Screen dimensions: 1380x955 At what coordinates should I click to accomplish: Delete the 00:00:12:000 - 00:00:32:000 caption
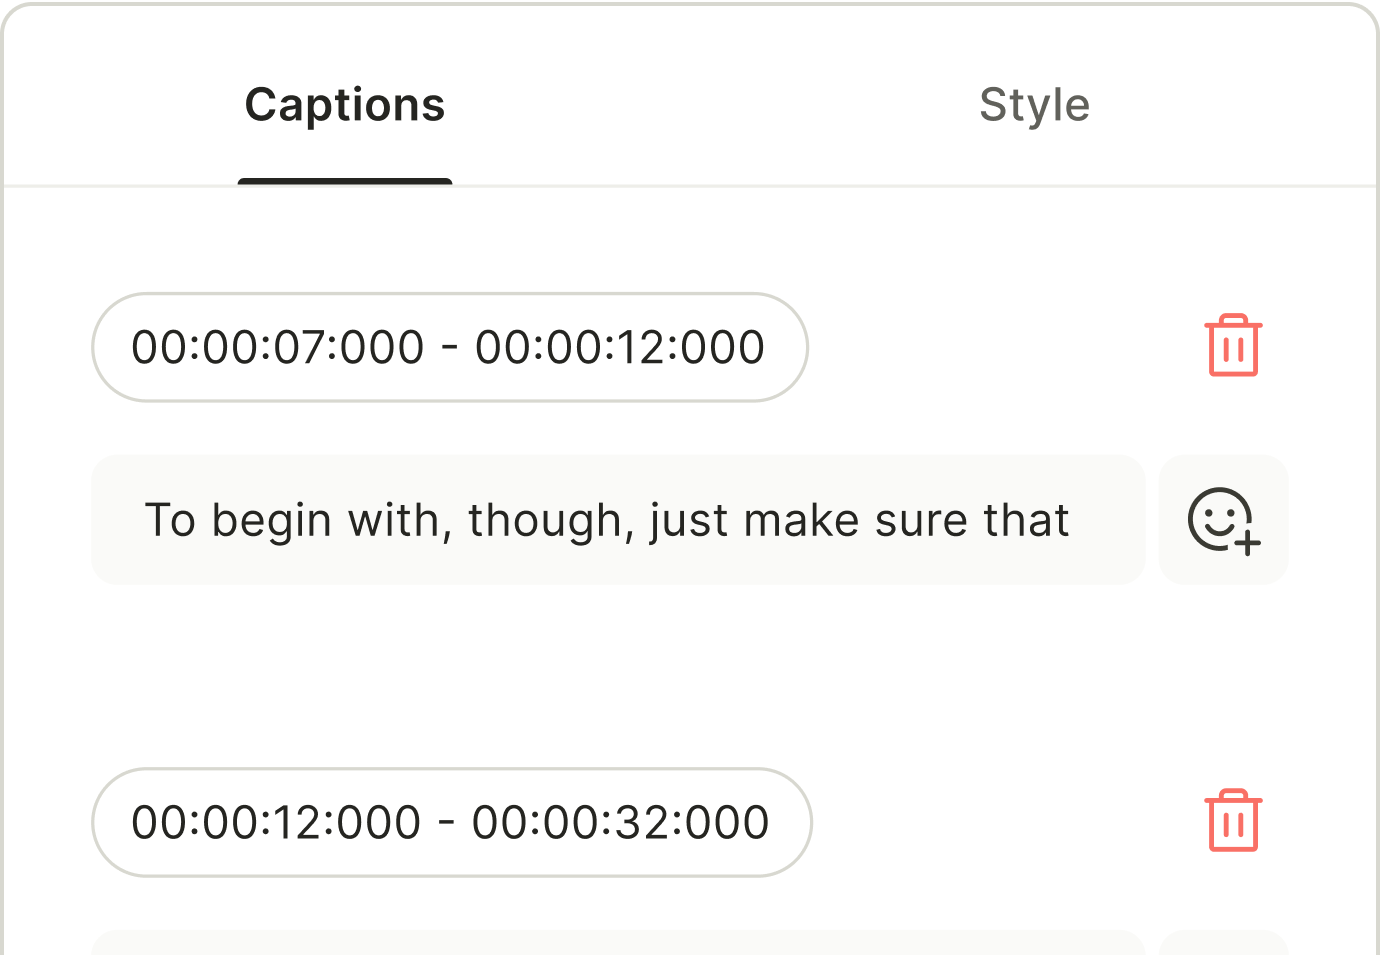[x=1233, y=821]
